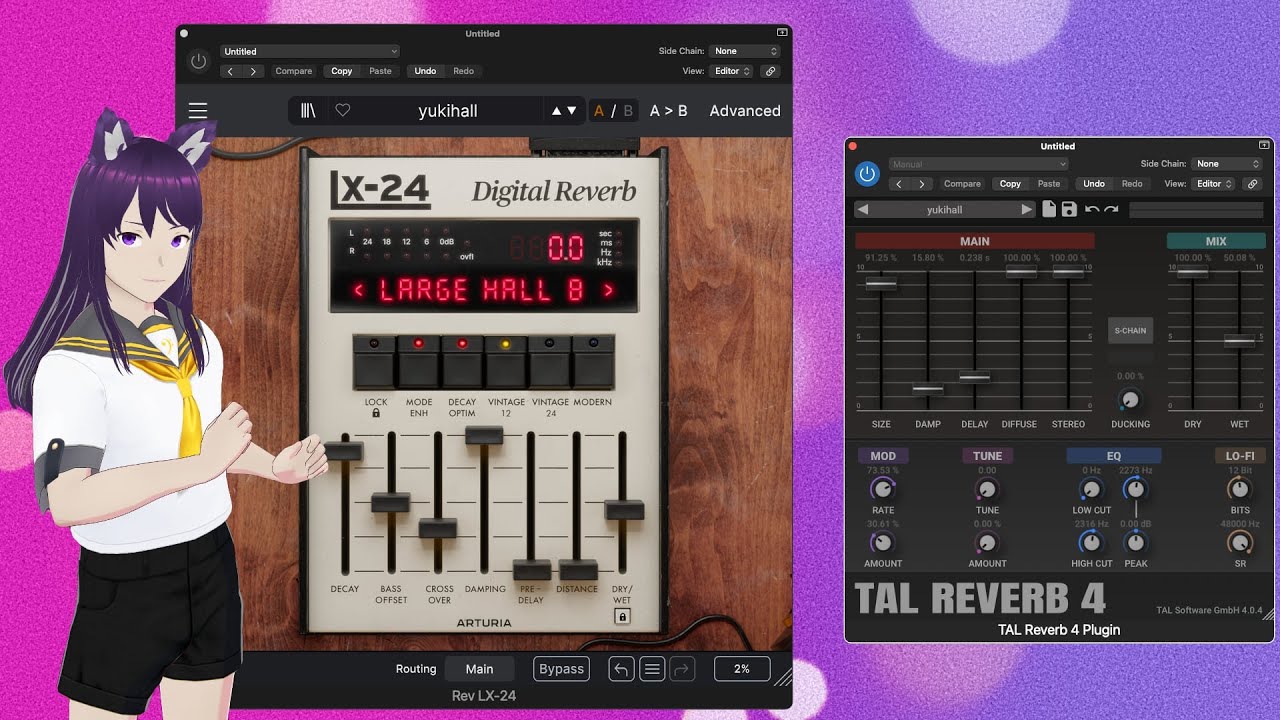Image resolution: width=1280 pixels, height=720 pixels.
Task: Click the LOW CUT knob in EQ section
Action: (1092, 489)
